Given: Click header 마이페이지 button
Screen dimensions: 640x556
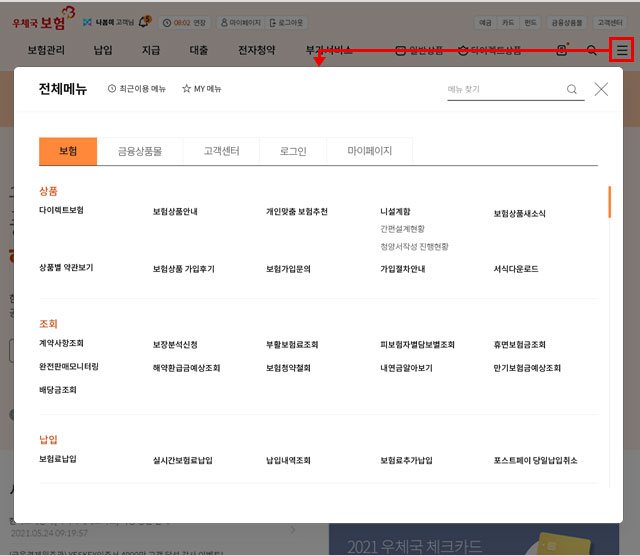Looking at the screenshot, I should (241, 22).
